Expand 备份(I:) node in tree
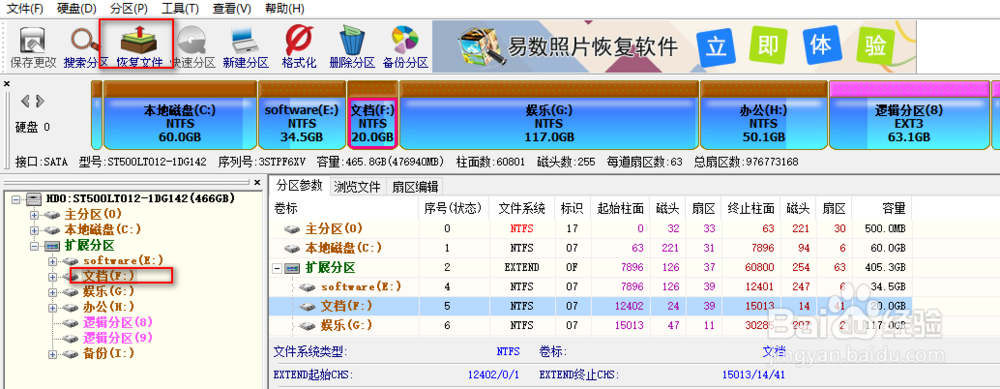This screenshot has width=1000, height=389. pos(52,354)
